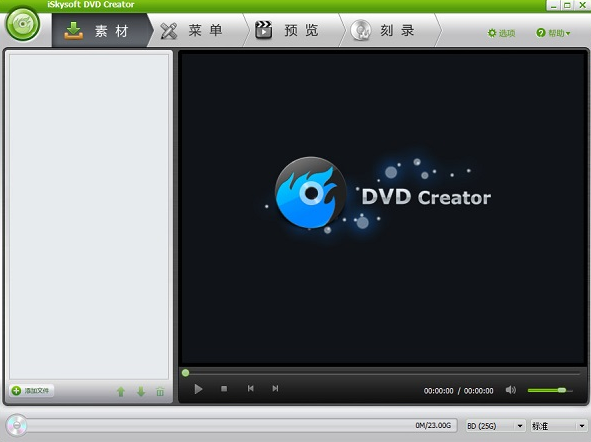The height and width of the screenshot is (442, 591).
Task: Click the disc capacity bar showing 0M/23.00G
Action: [241, 426]
